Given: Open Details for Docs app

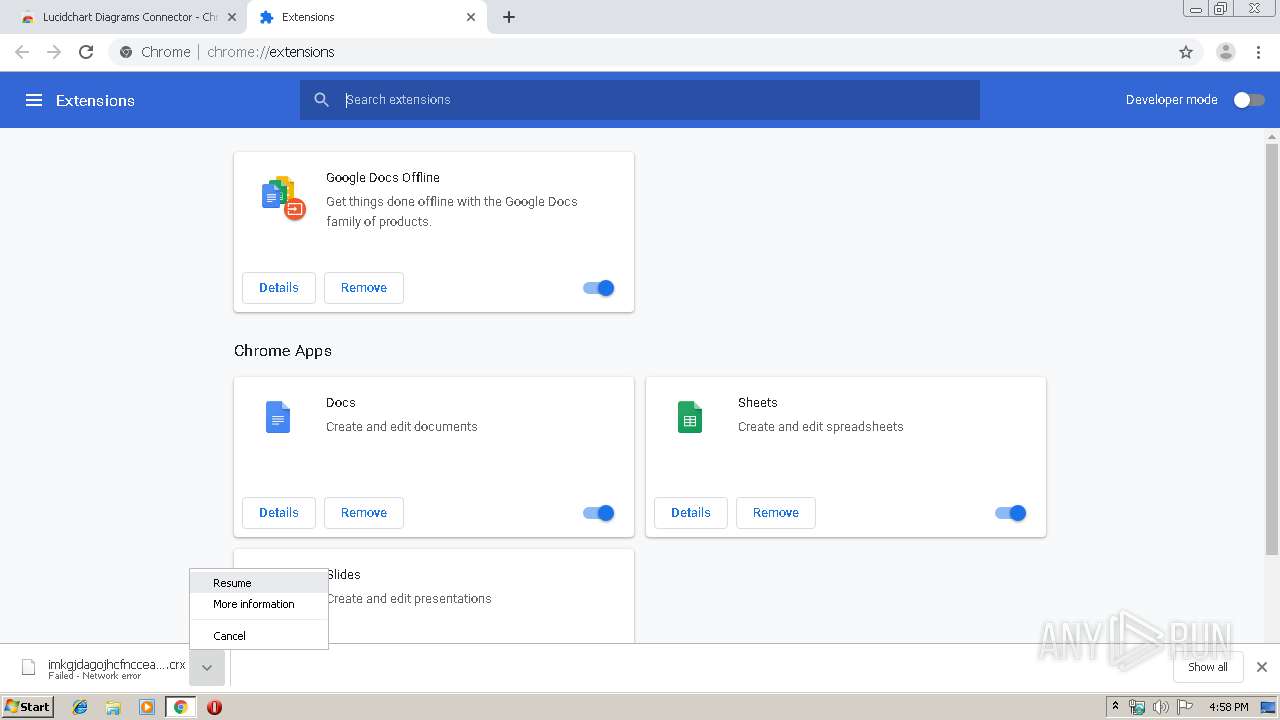Looking at the screenshot, I should (279, 513).
